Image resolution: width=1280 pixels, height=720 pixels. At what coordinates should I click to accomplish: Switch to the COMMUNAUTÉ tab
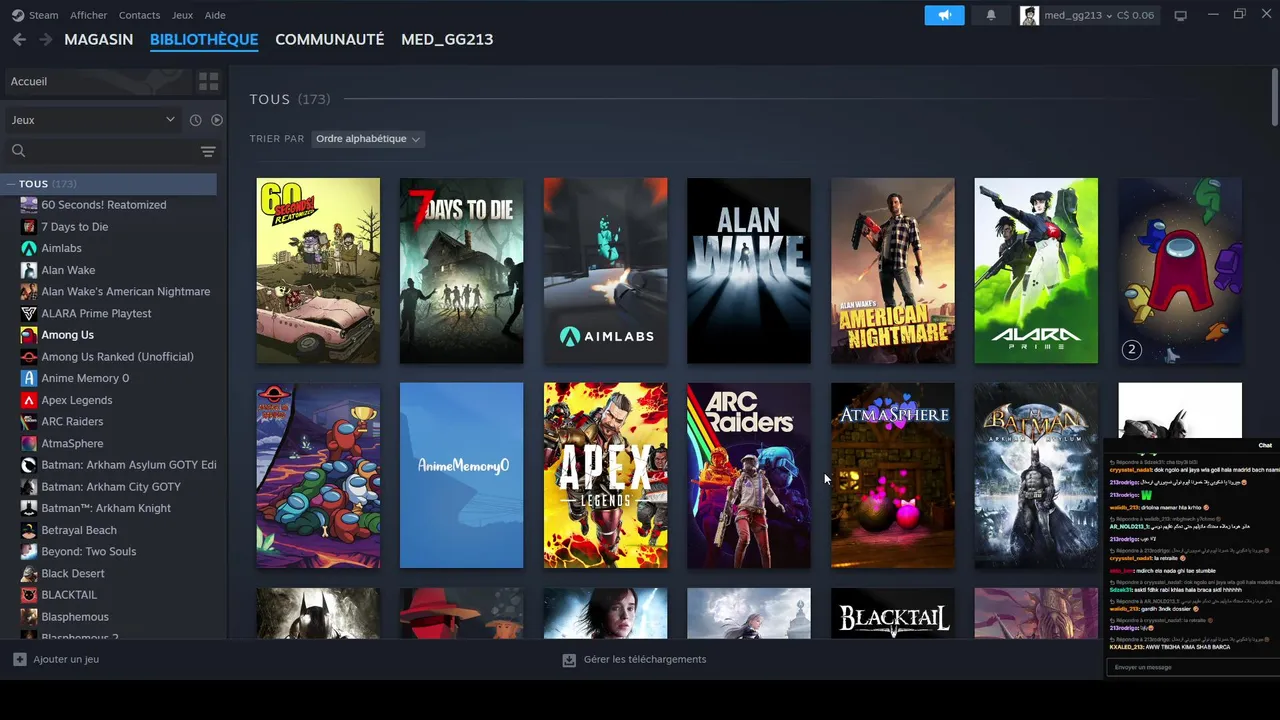pos(330,39)
